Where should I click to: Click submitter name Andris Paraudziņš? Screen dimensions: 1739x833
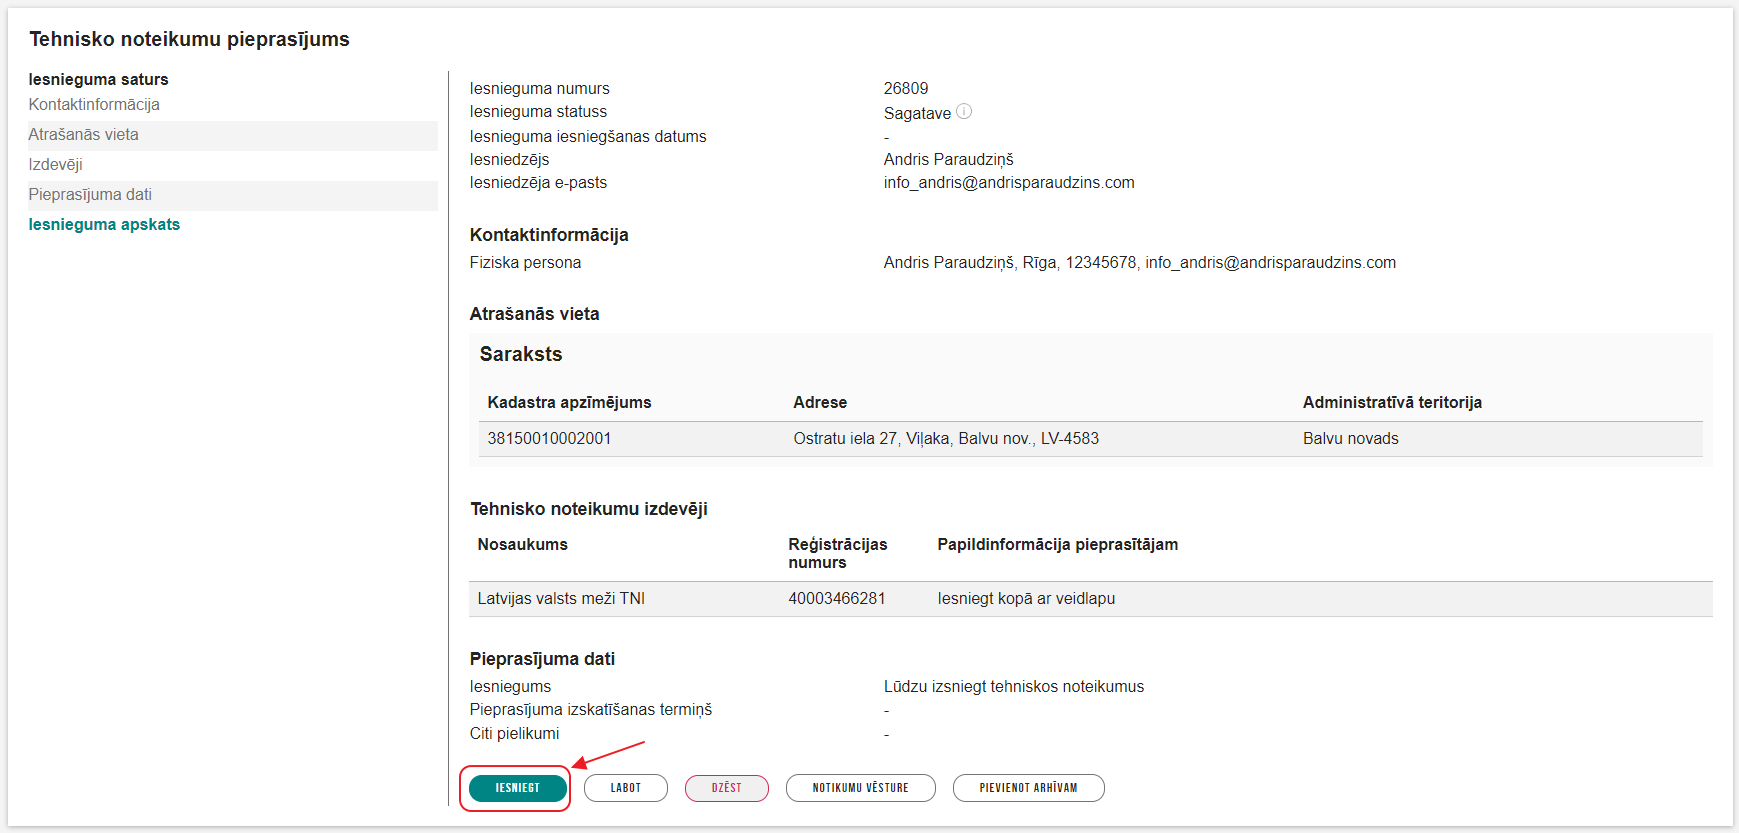[949, 160]
